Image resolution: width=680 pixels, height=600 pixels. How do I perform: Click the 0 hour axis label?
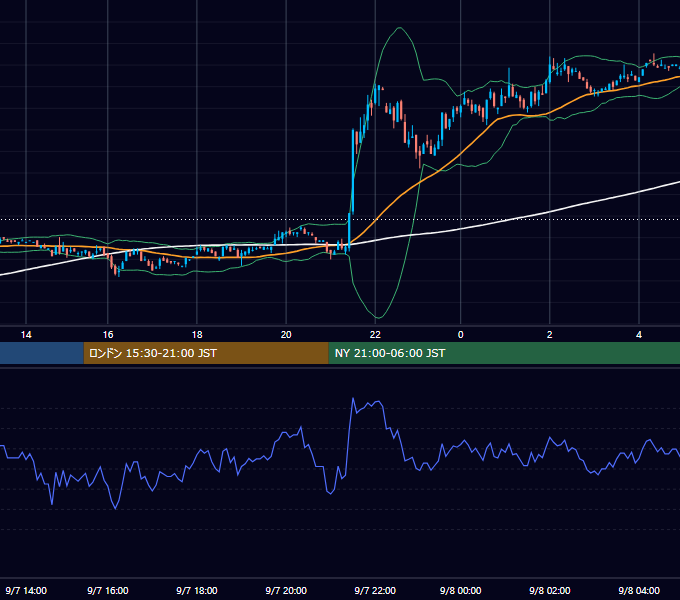tap(461, 335)
